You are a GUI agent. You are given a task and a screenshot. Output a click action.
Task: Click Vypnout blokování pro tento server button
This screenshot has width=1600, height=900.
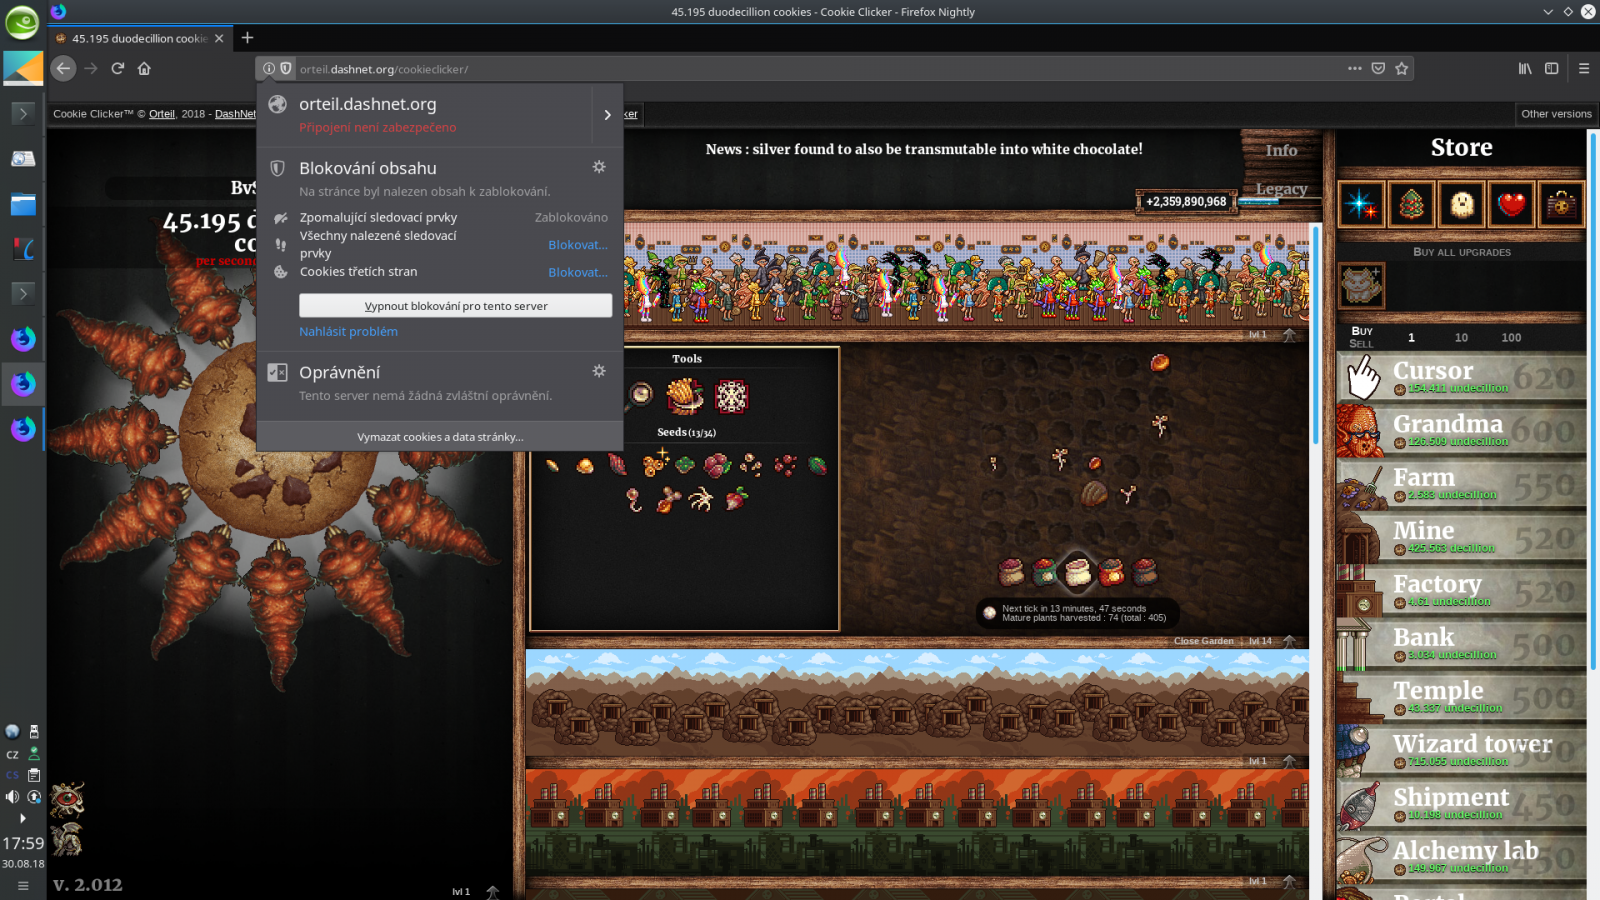coord(456,306)
